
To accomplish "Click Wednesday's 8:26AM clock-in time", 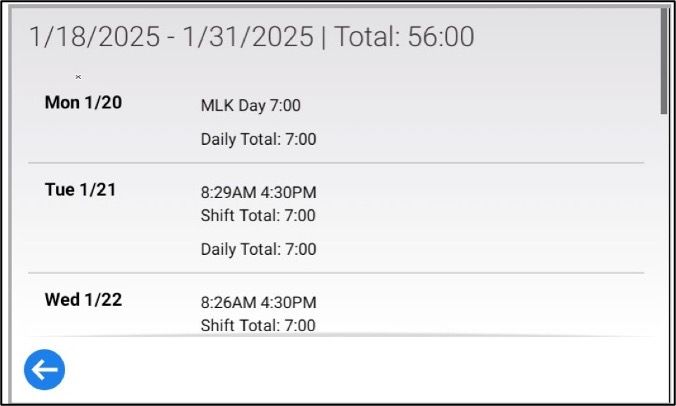I will click(x=229, y=302).
